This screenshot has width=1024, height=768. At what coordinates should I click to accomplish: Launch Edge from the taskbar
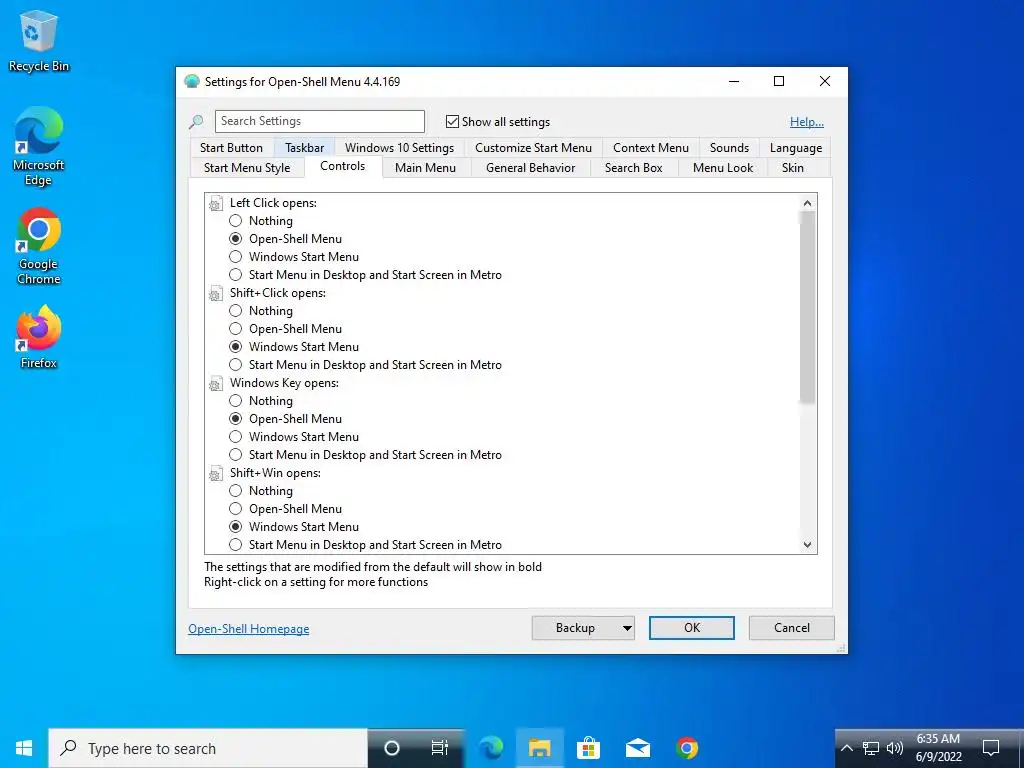pyautogui.click(x=490, y=748)
